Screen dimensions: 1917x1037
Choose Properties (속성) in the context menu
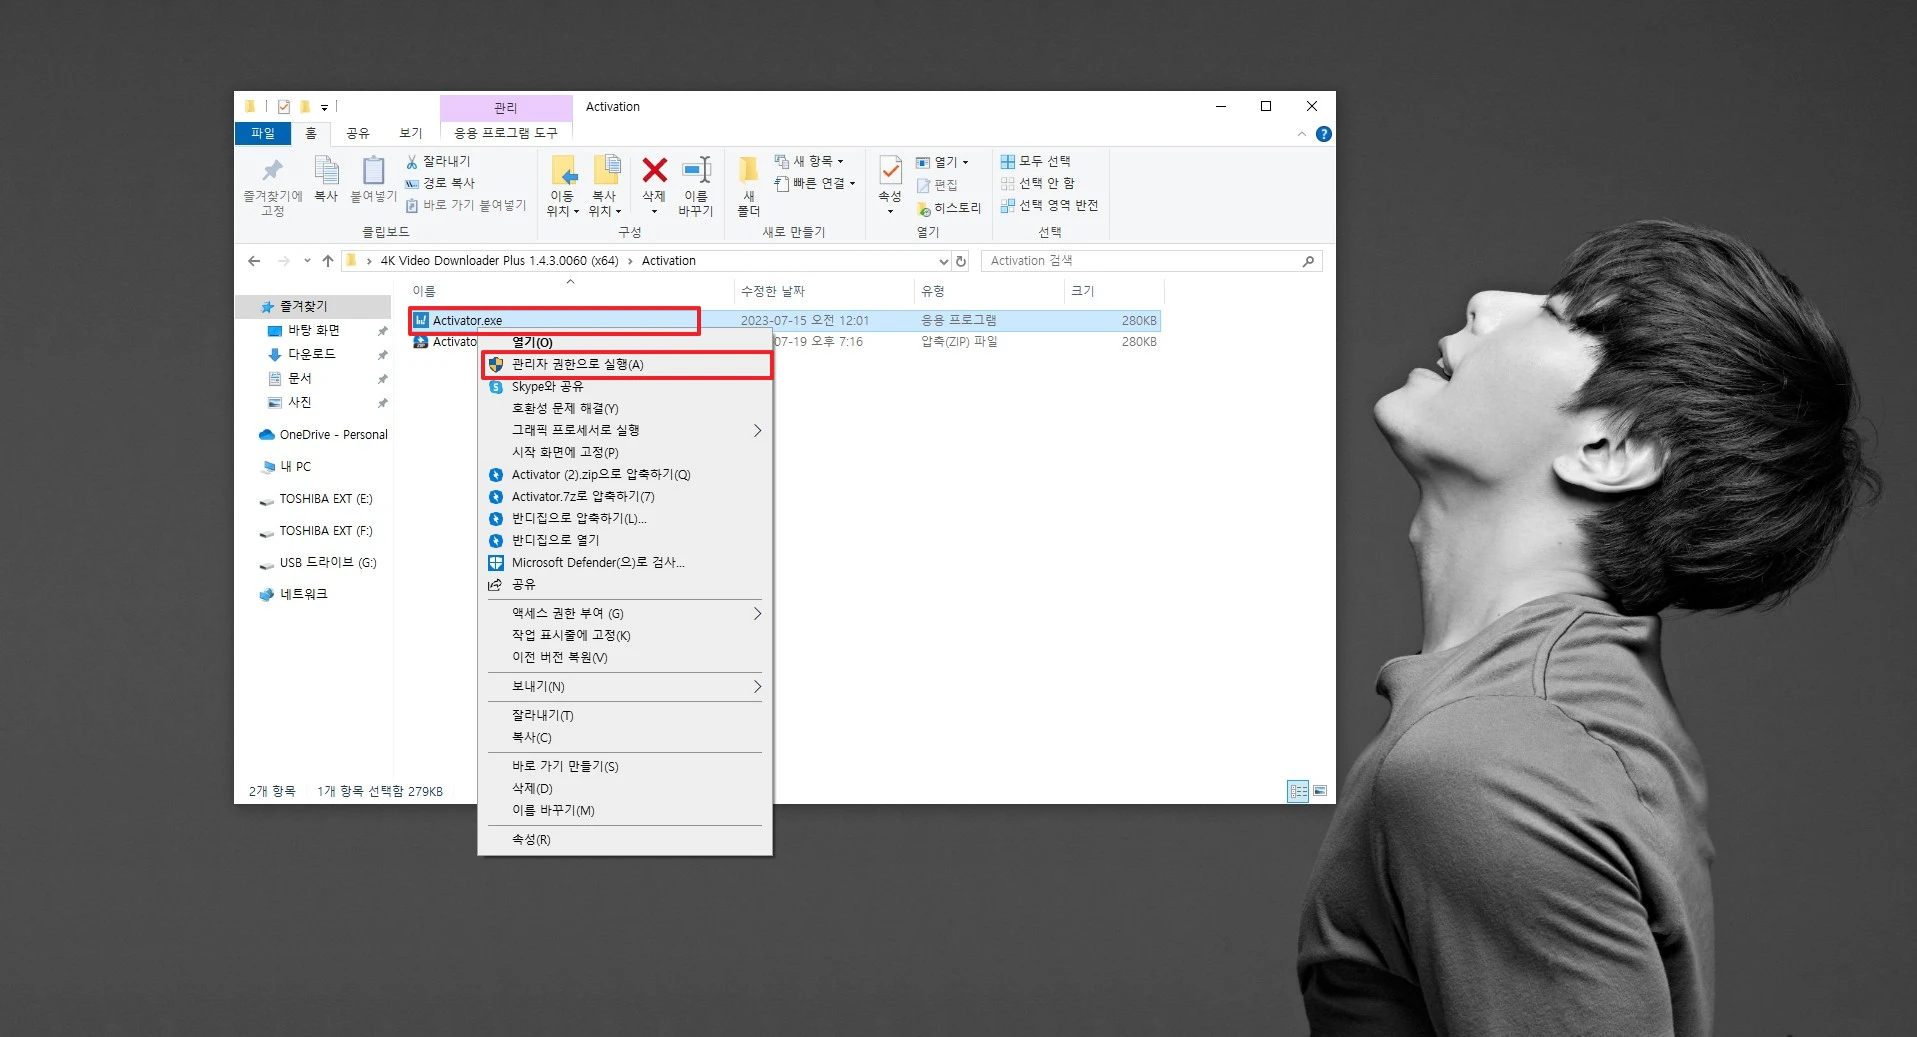[x=625, y=840]
